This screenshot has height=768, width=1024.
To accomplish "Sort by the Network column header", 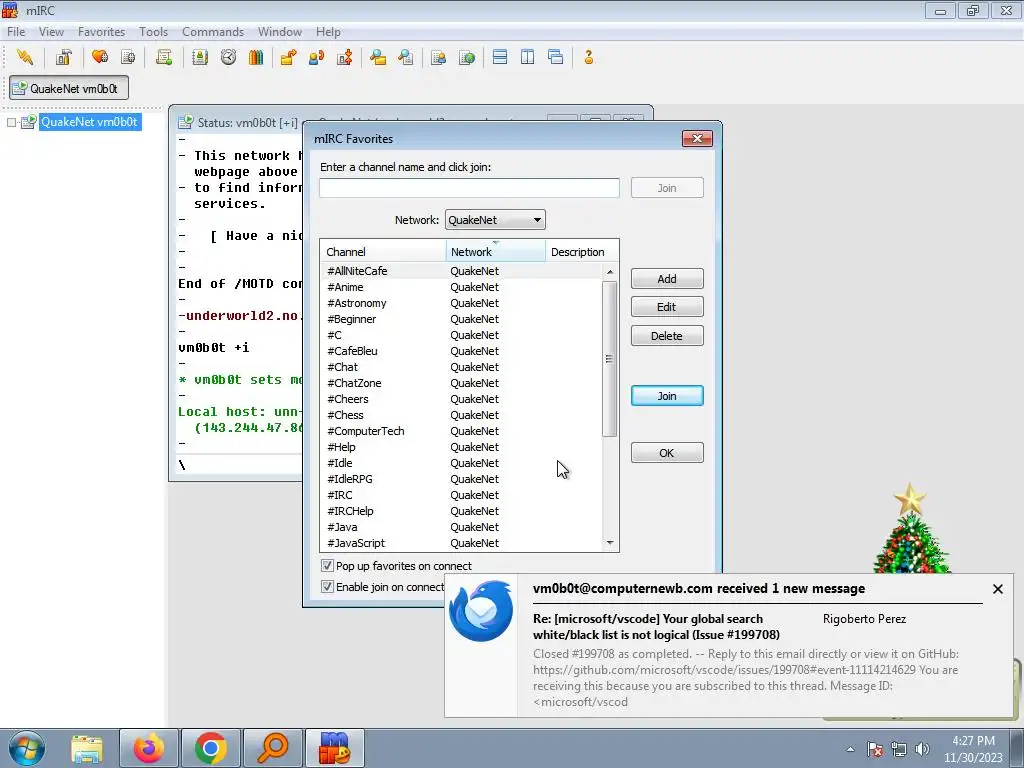I will [x=496, y=252].
